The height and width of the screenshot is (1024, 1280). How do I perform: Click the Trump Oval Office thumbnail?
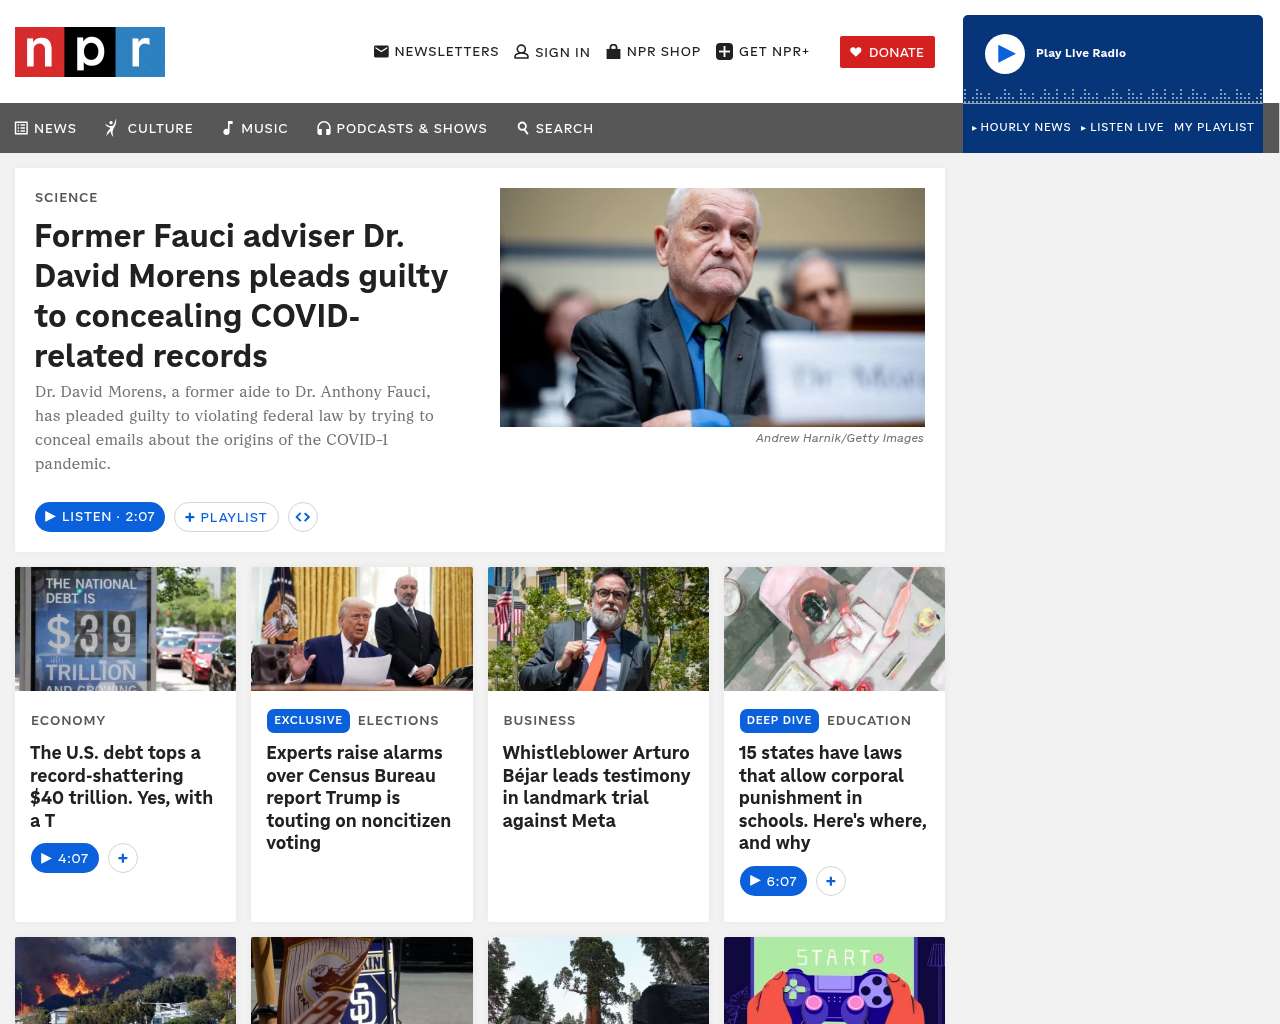(362, 629)
